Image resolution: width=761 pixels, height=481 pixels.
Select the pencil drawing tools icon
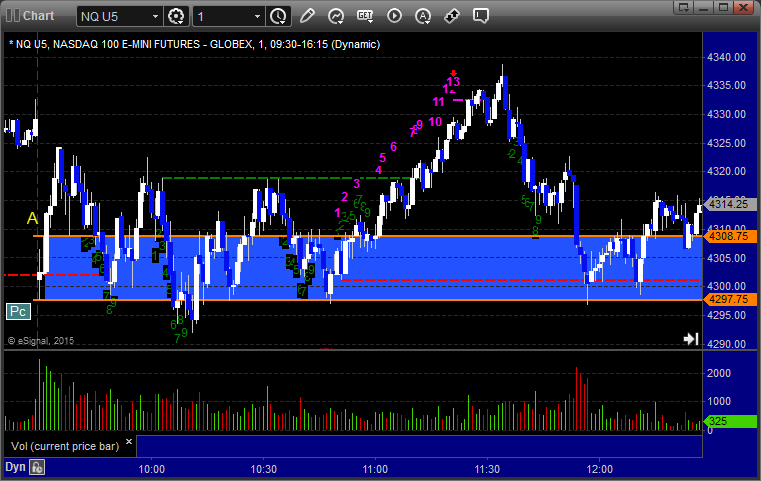pyautogui.click(x=307, y=16)
